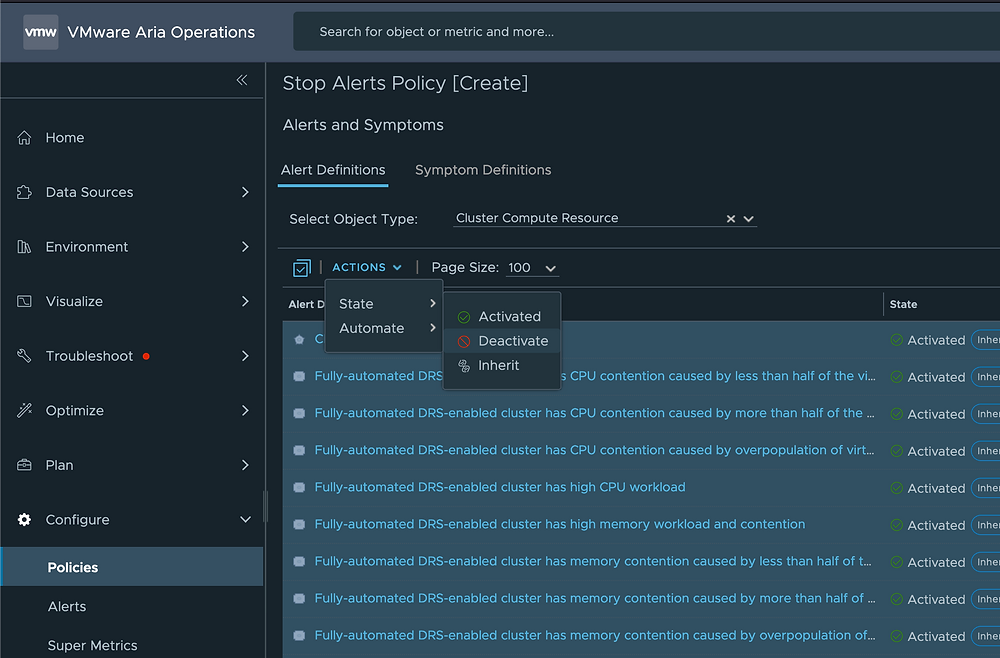1000x658 pixels.
Task: Click the Inherit gear icon in submenu
Action: pyautogui.click(x=464, y=366)
